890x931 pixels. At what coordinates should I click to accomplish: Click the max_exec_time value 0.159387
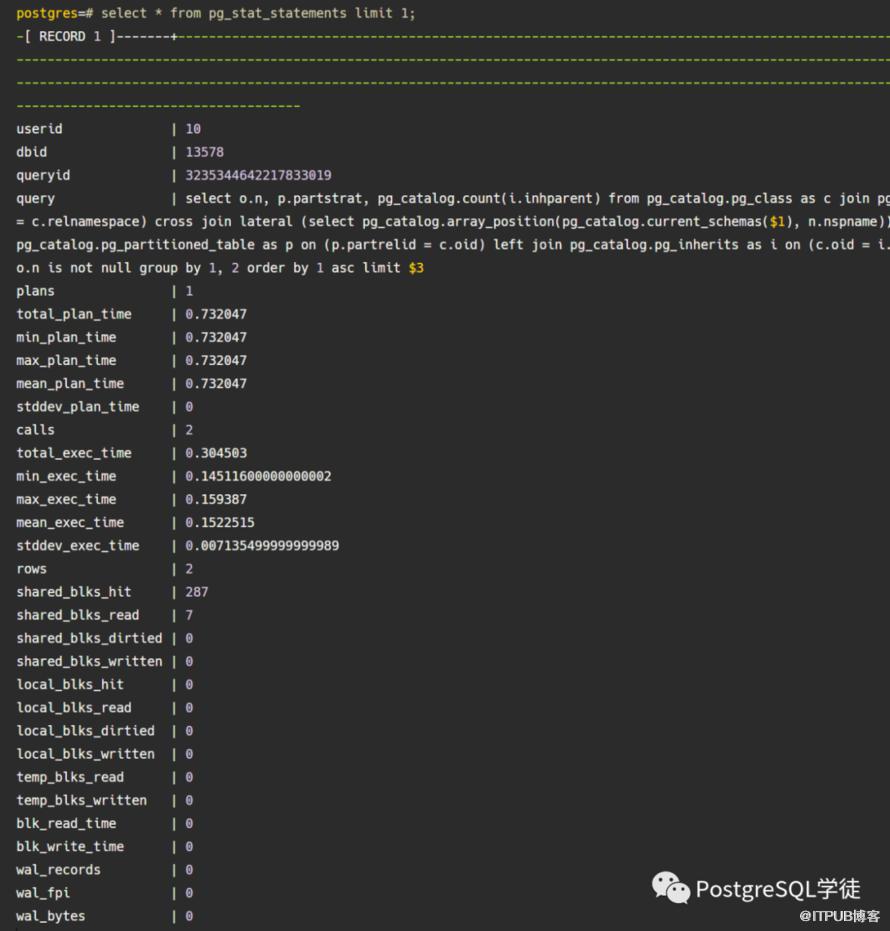click(x=216, y=499)
